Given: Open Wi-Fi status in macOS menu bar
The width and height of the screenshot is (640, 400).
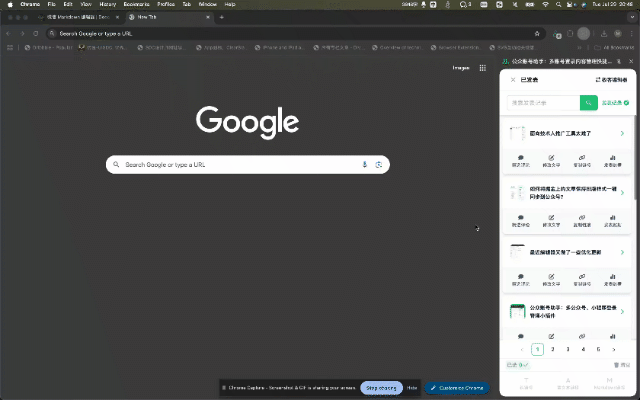Looking at the screenshot, I should pyautogui.click(x=545, y=4).
